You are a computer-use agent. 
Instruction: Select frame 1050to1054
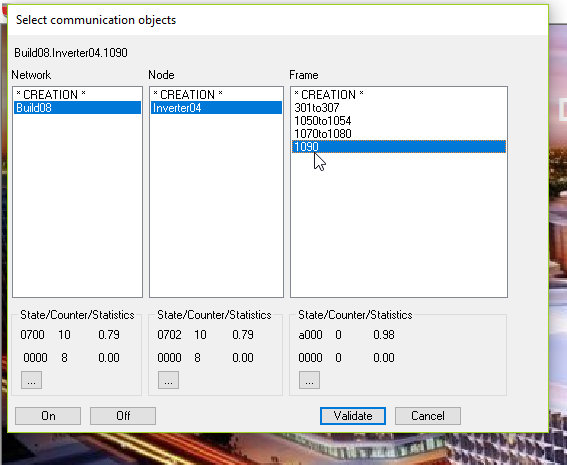click(399, 121)
